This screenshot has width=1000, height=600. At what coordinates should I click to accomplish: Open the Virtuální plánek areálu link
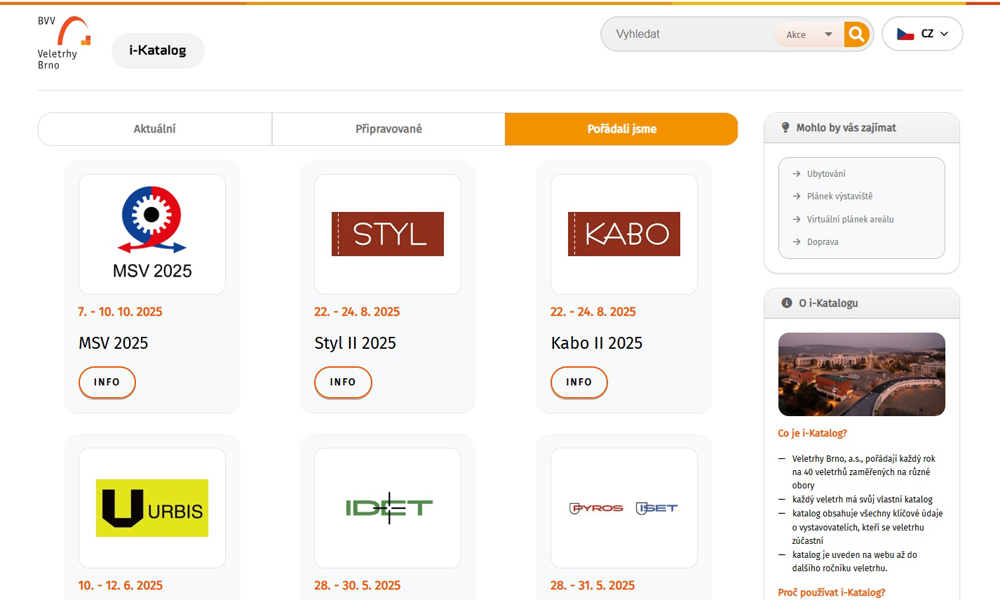pyautogui.click(x=850, y=219)
